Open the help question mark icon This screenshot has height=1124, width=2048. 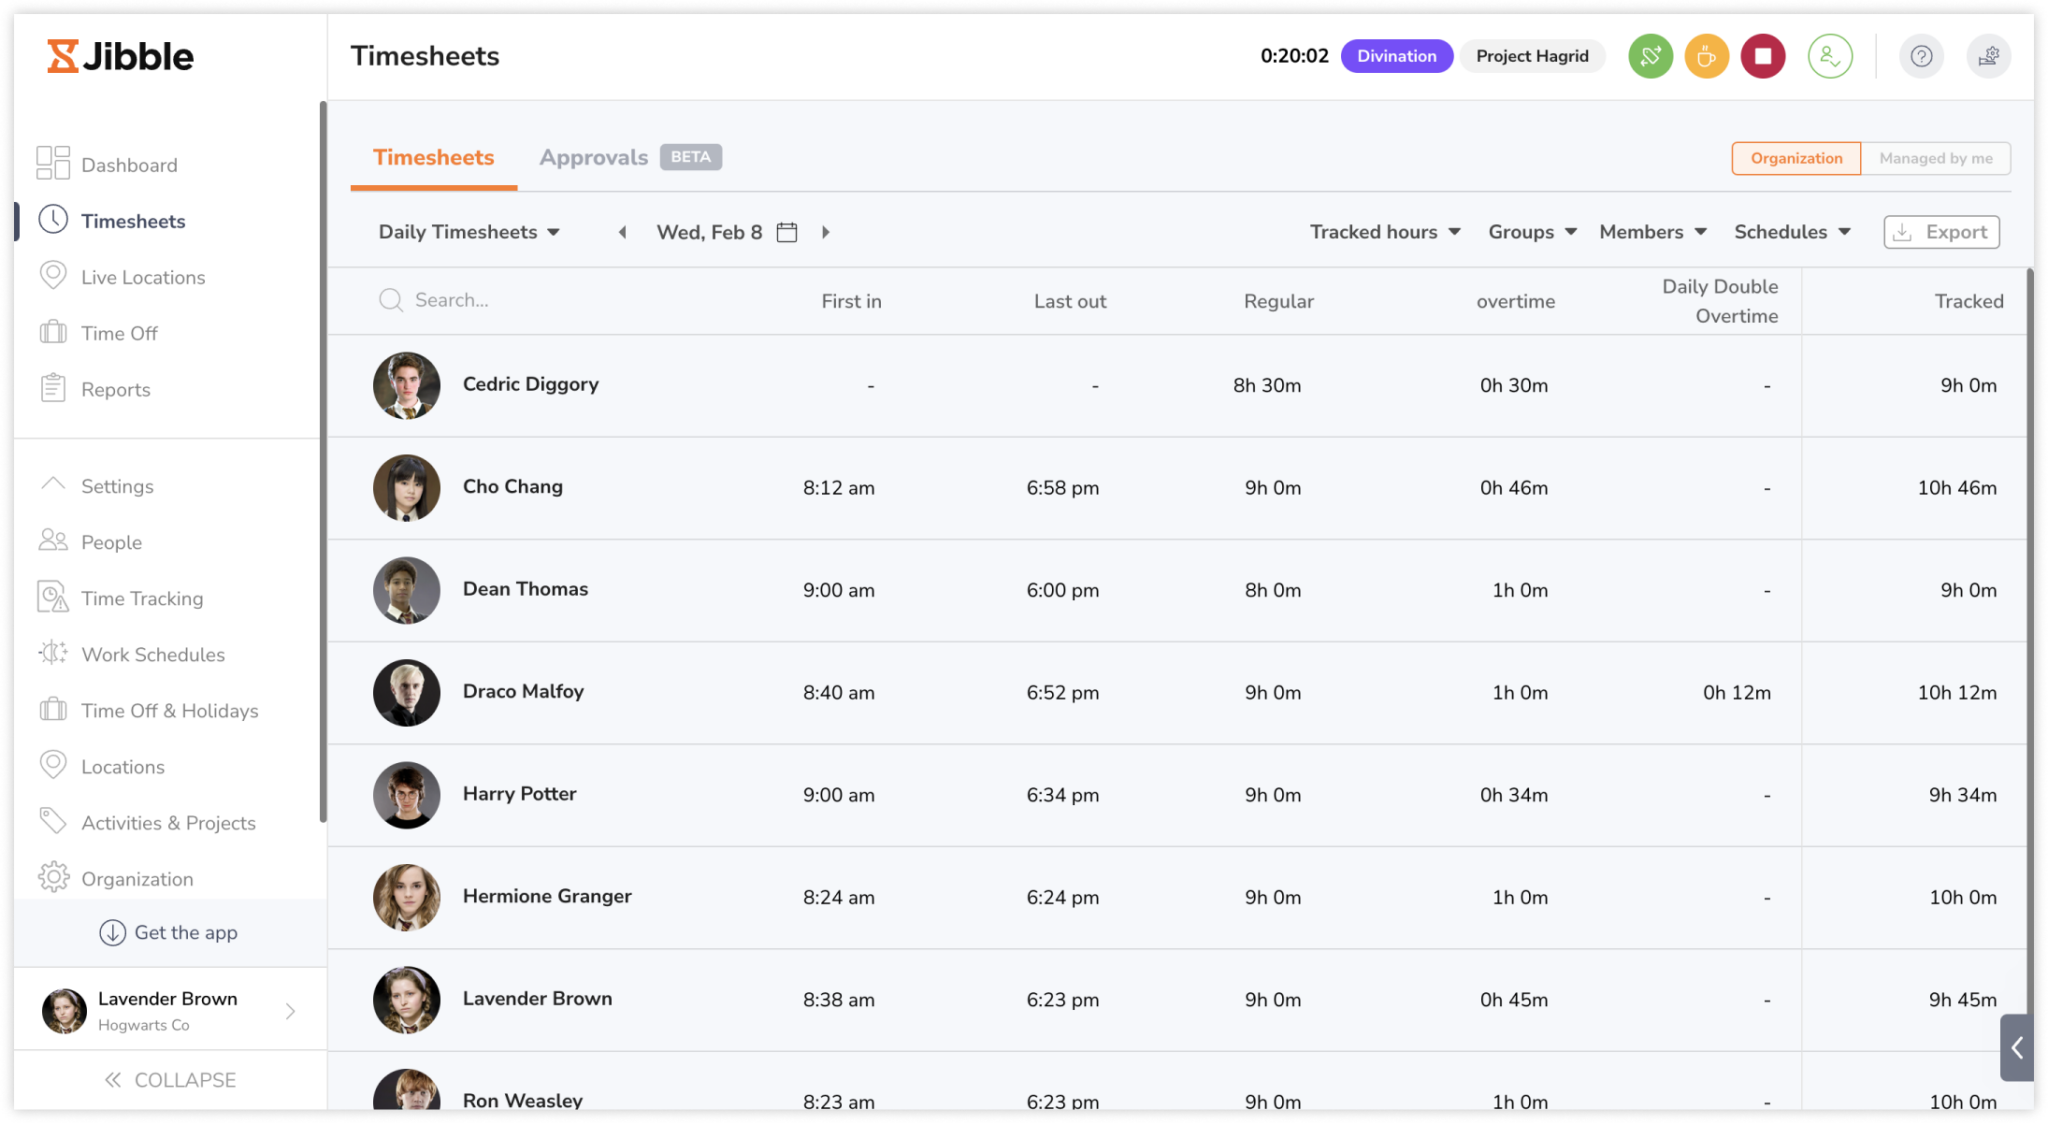(x=1920, y=56)
